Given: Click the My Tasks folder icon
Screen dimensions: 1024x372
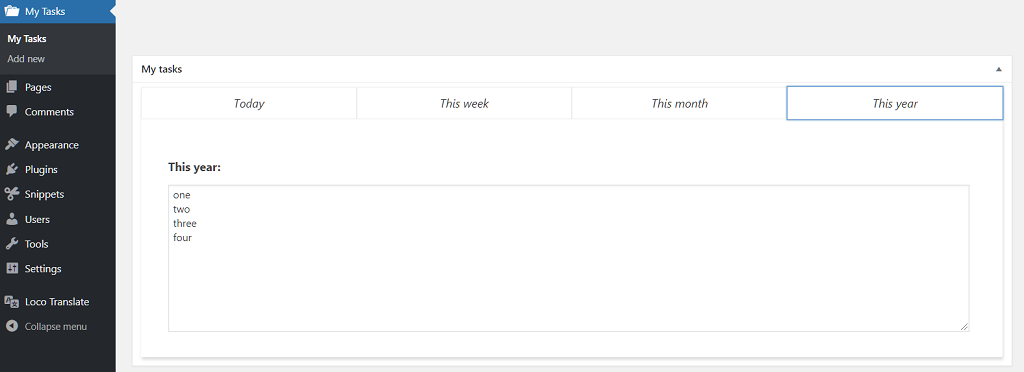Looking at the screenshot, I should 12,11.
